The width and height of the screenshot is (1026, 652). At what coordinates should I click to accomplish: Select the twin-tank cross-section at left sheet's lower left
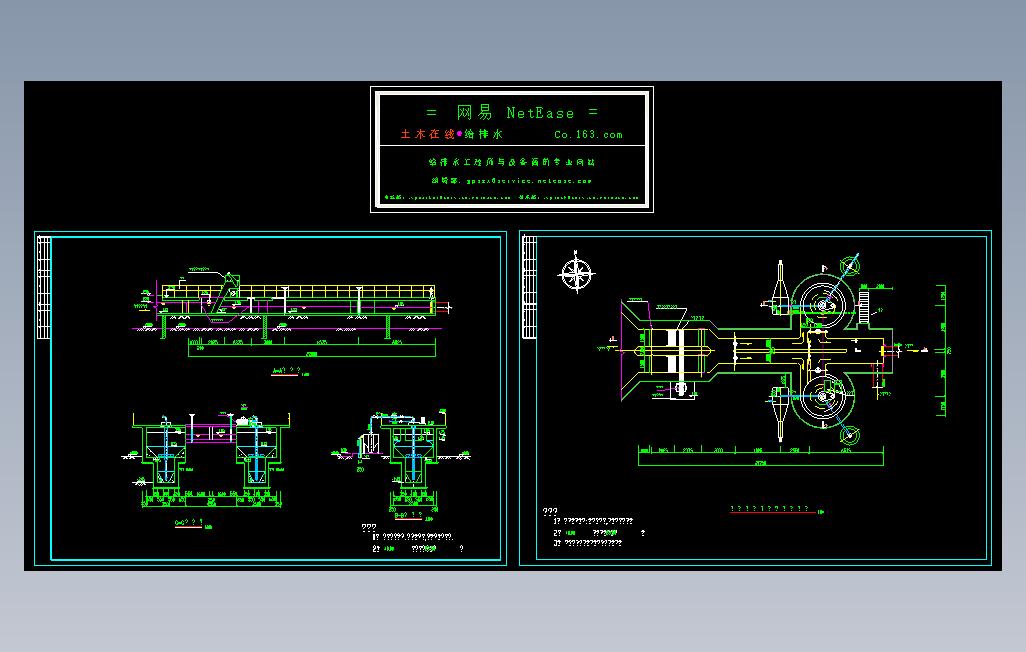coord(208,458)
